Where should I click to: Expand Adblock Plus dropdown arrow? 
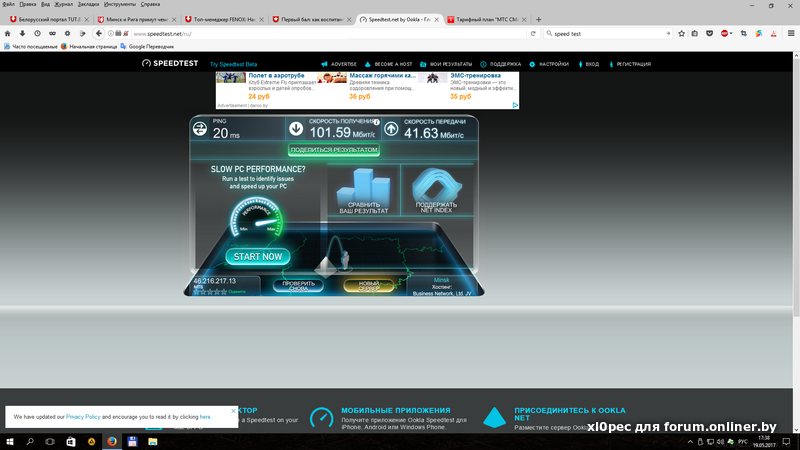(x=731, y=34)
